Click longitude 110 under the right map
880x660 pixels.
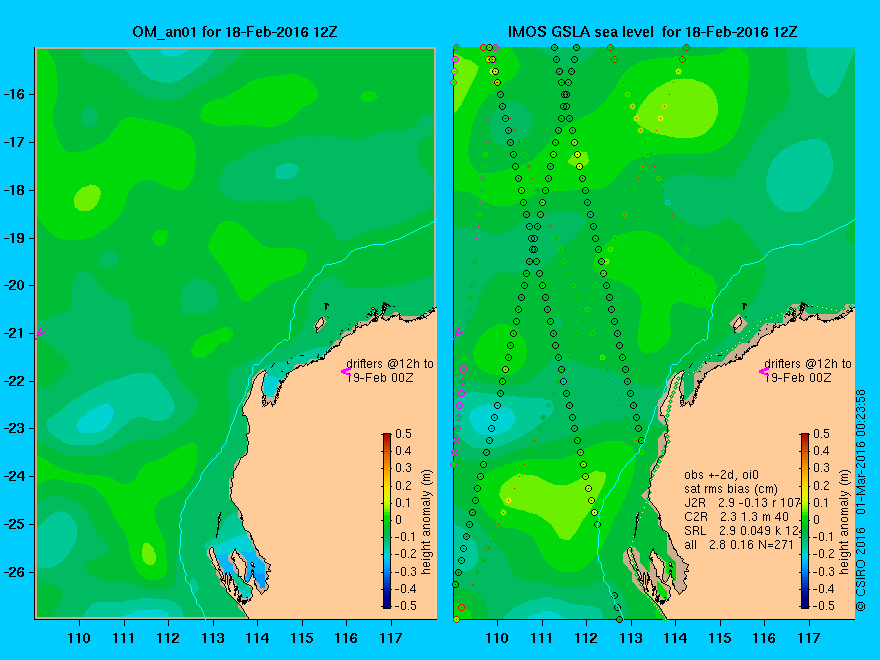point(497,638)
